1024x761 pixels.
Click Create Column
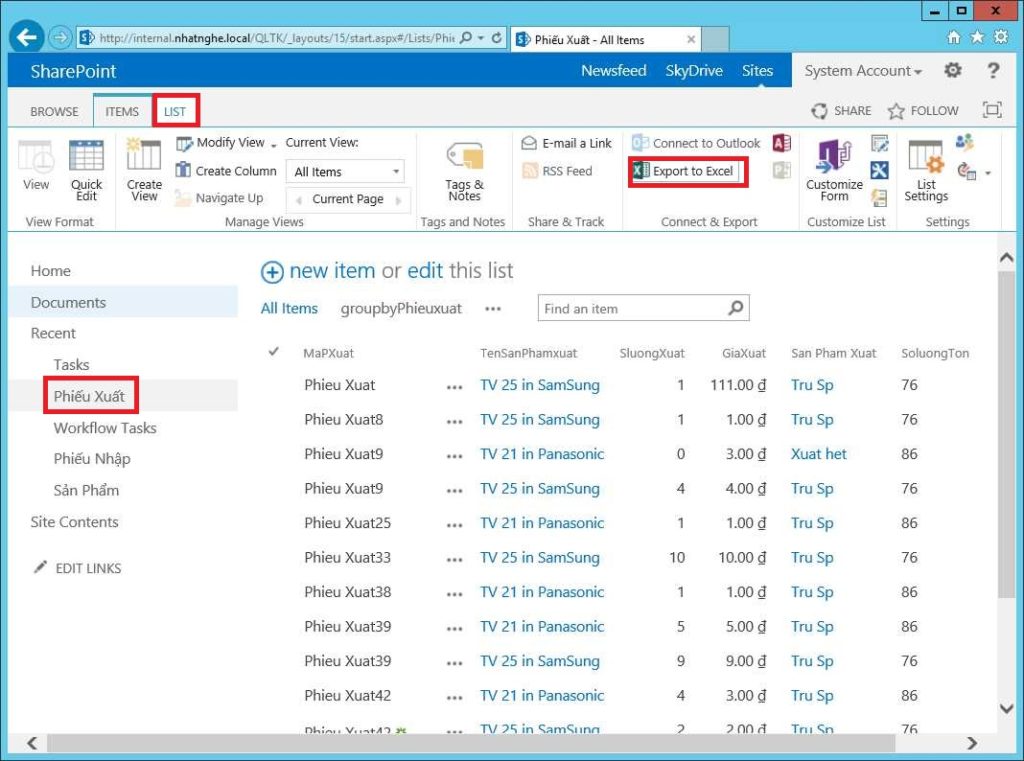[x=226, y=170]
